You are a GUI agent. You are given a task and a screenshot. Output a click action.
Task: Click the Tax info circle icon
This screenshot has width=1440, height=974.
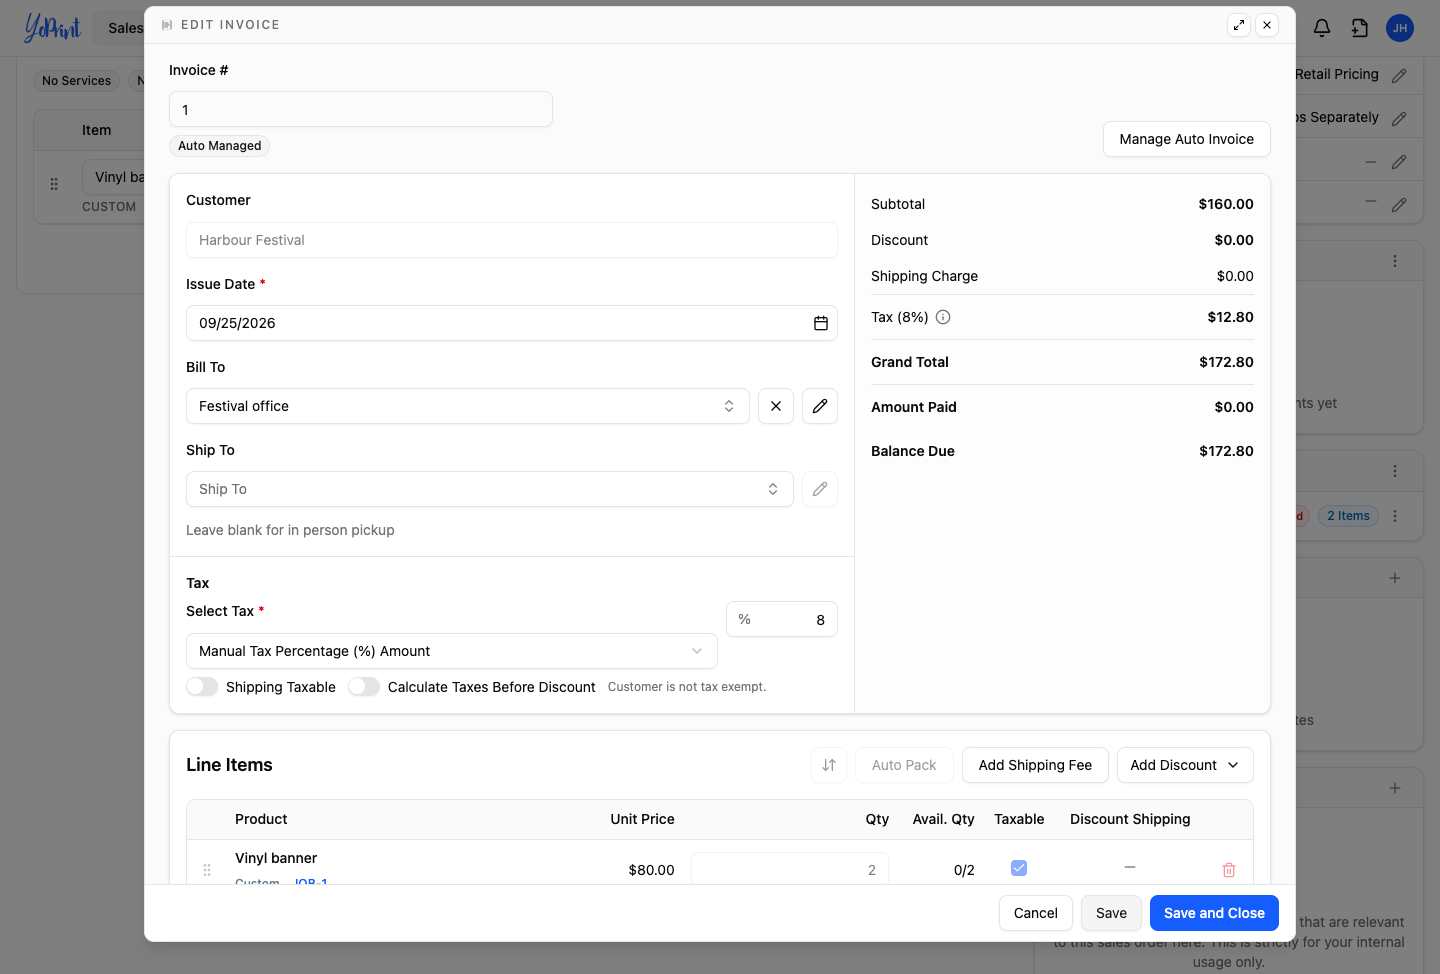943,317
